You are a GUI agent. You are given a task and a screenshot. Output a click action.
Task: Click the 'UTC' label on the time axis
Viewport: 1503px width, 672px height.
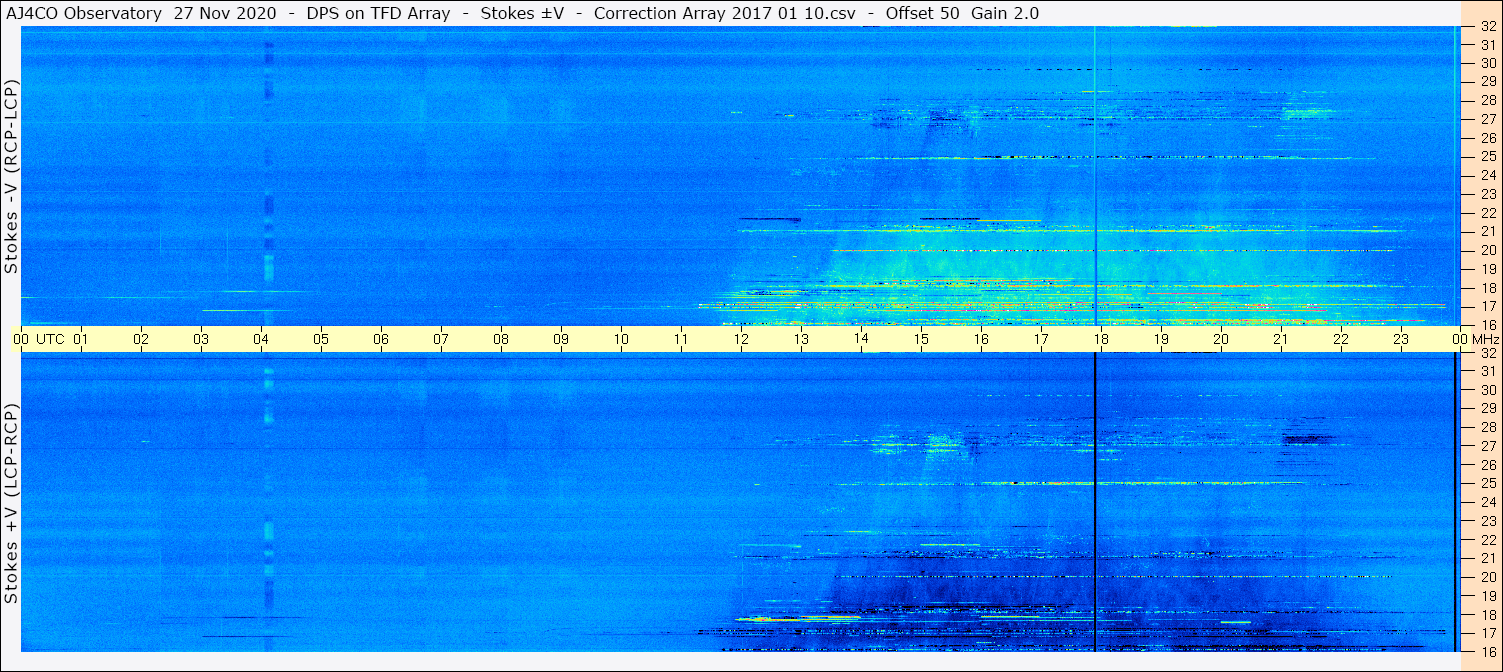[51, 339]
